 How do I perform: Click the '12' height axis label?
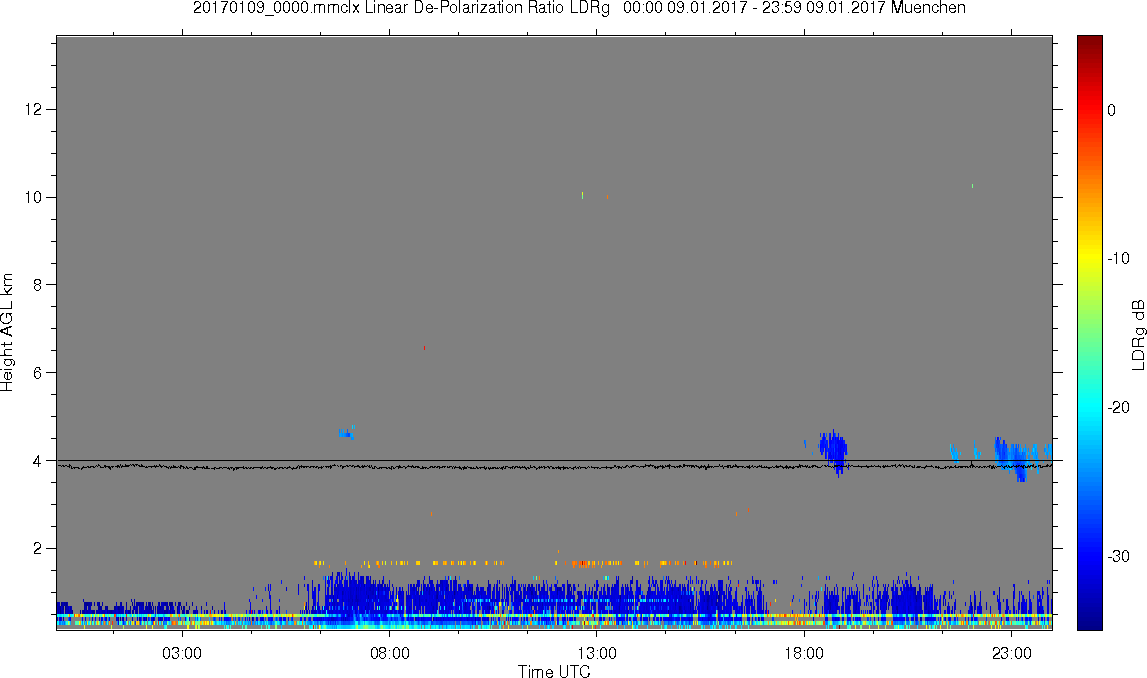34,110
